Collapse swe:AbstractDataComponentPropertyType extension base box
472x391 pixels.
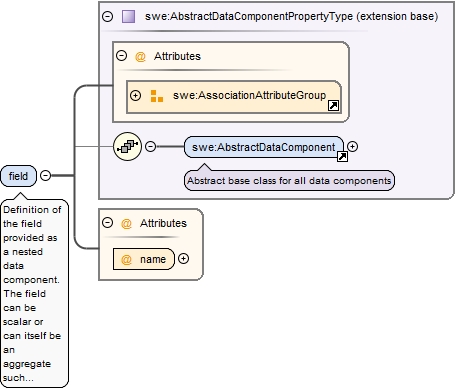tap(107, 16)
